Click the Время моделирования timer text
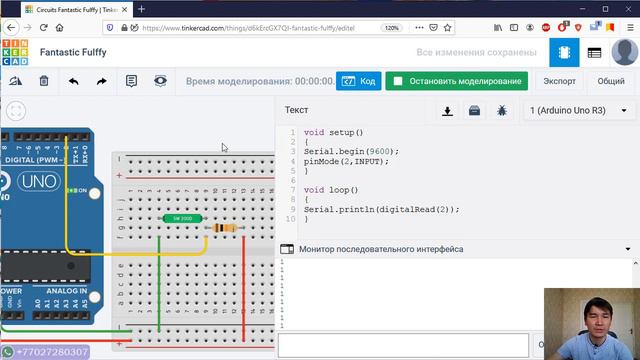This screenshot has height=360, width=640. (x=260, y=81)
